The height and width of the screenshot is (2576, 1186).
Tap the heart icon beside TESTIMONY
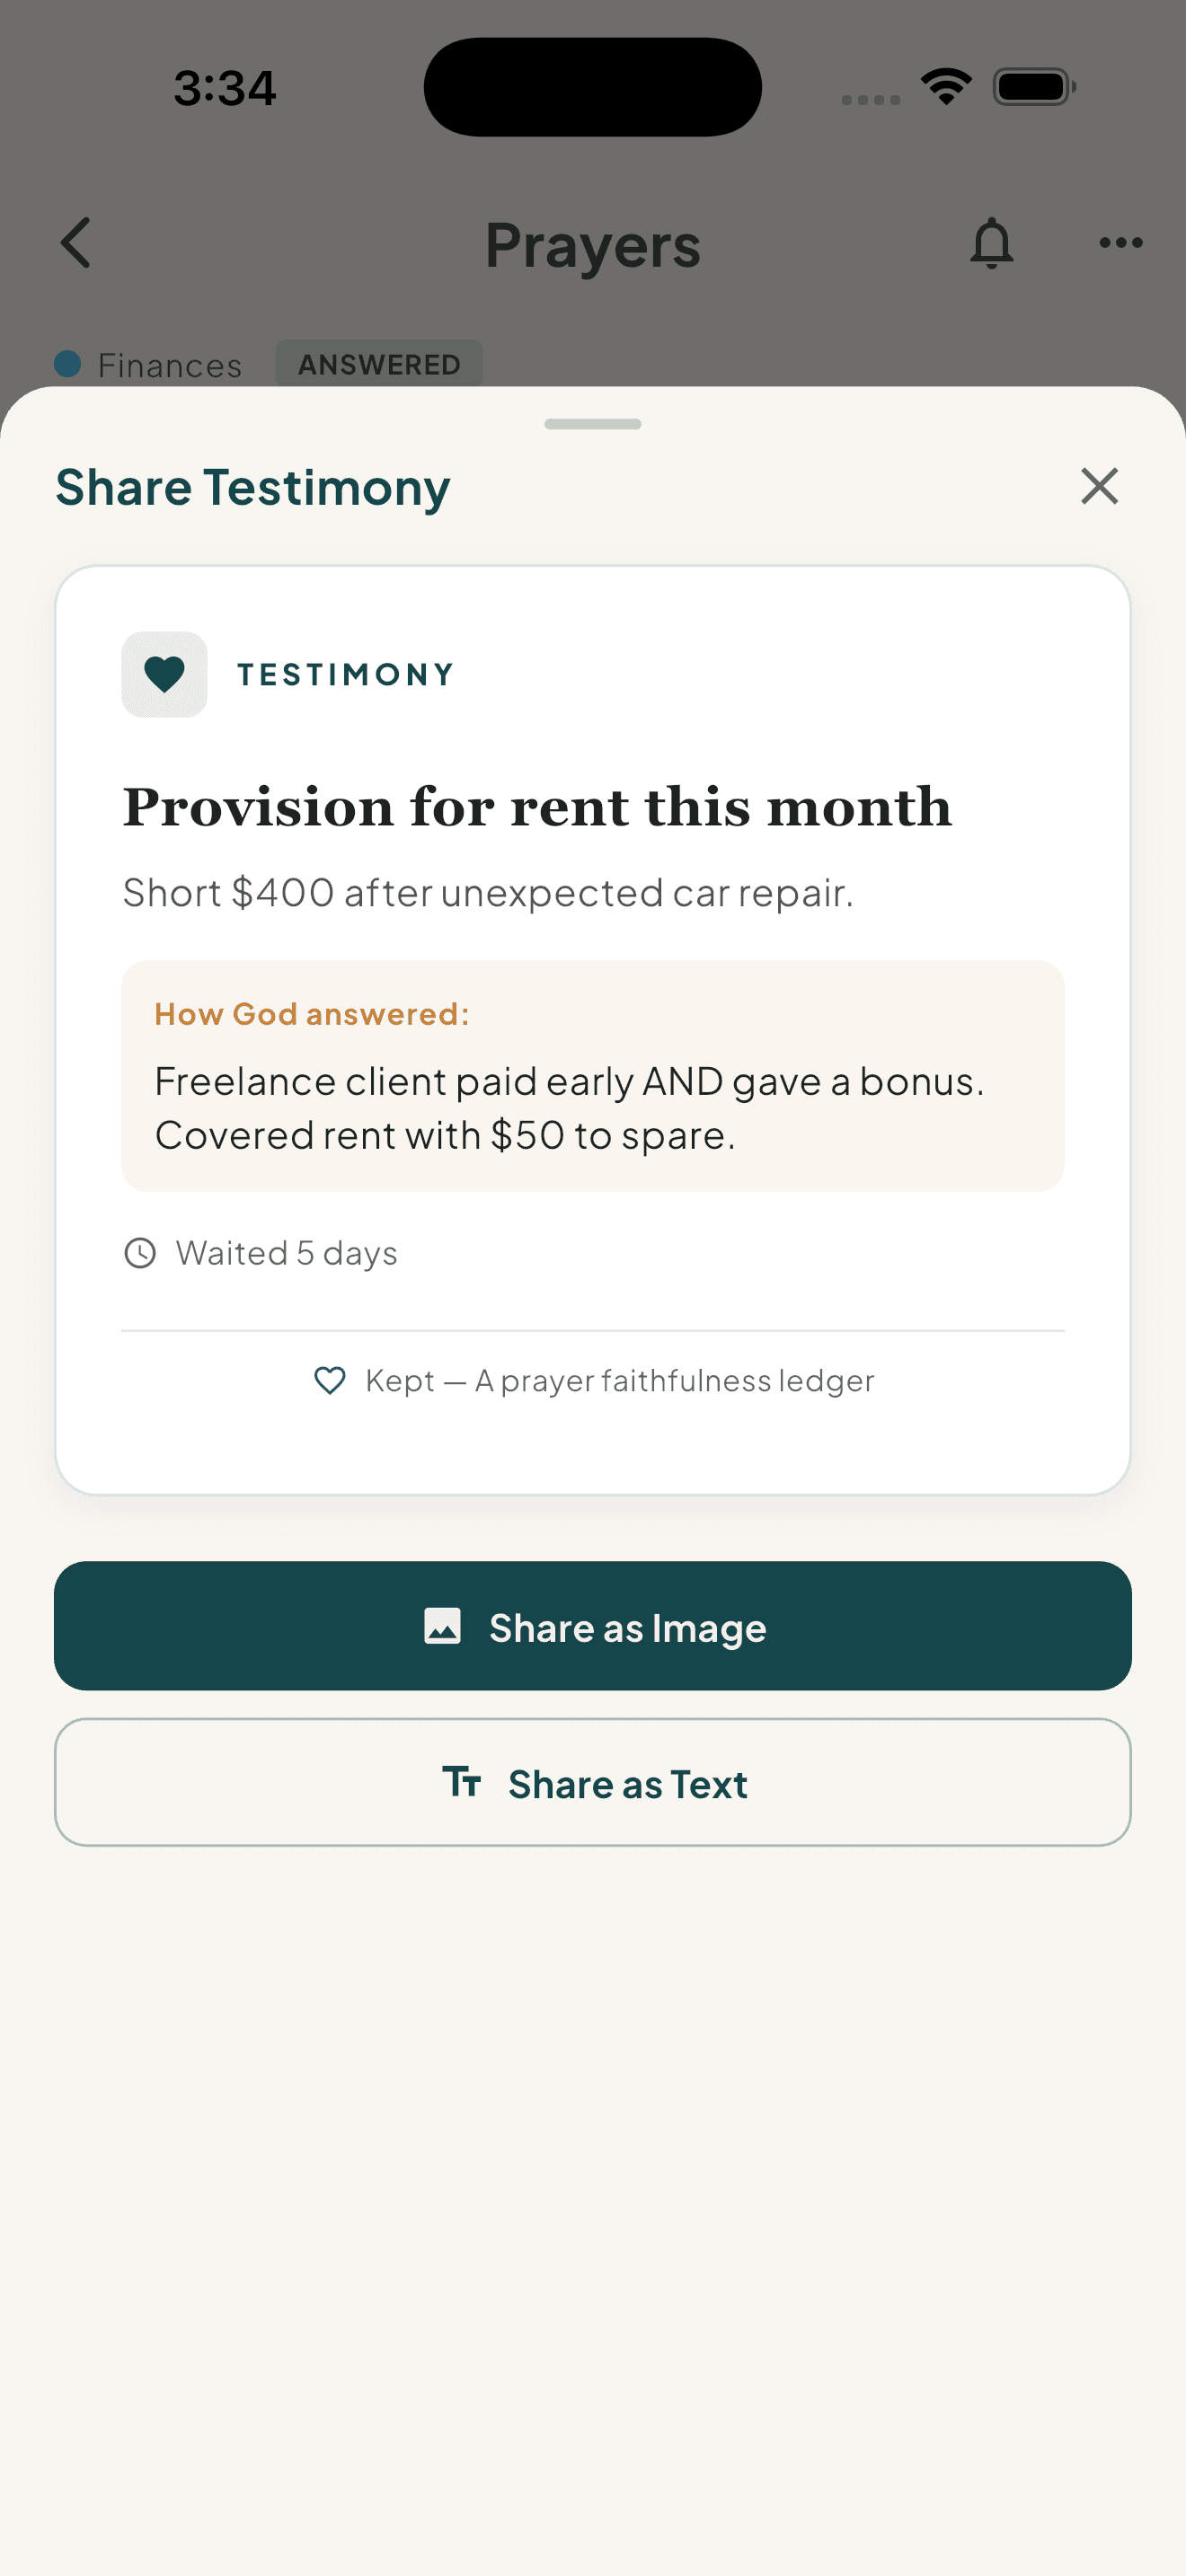click(164, 674)
